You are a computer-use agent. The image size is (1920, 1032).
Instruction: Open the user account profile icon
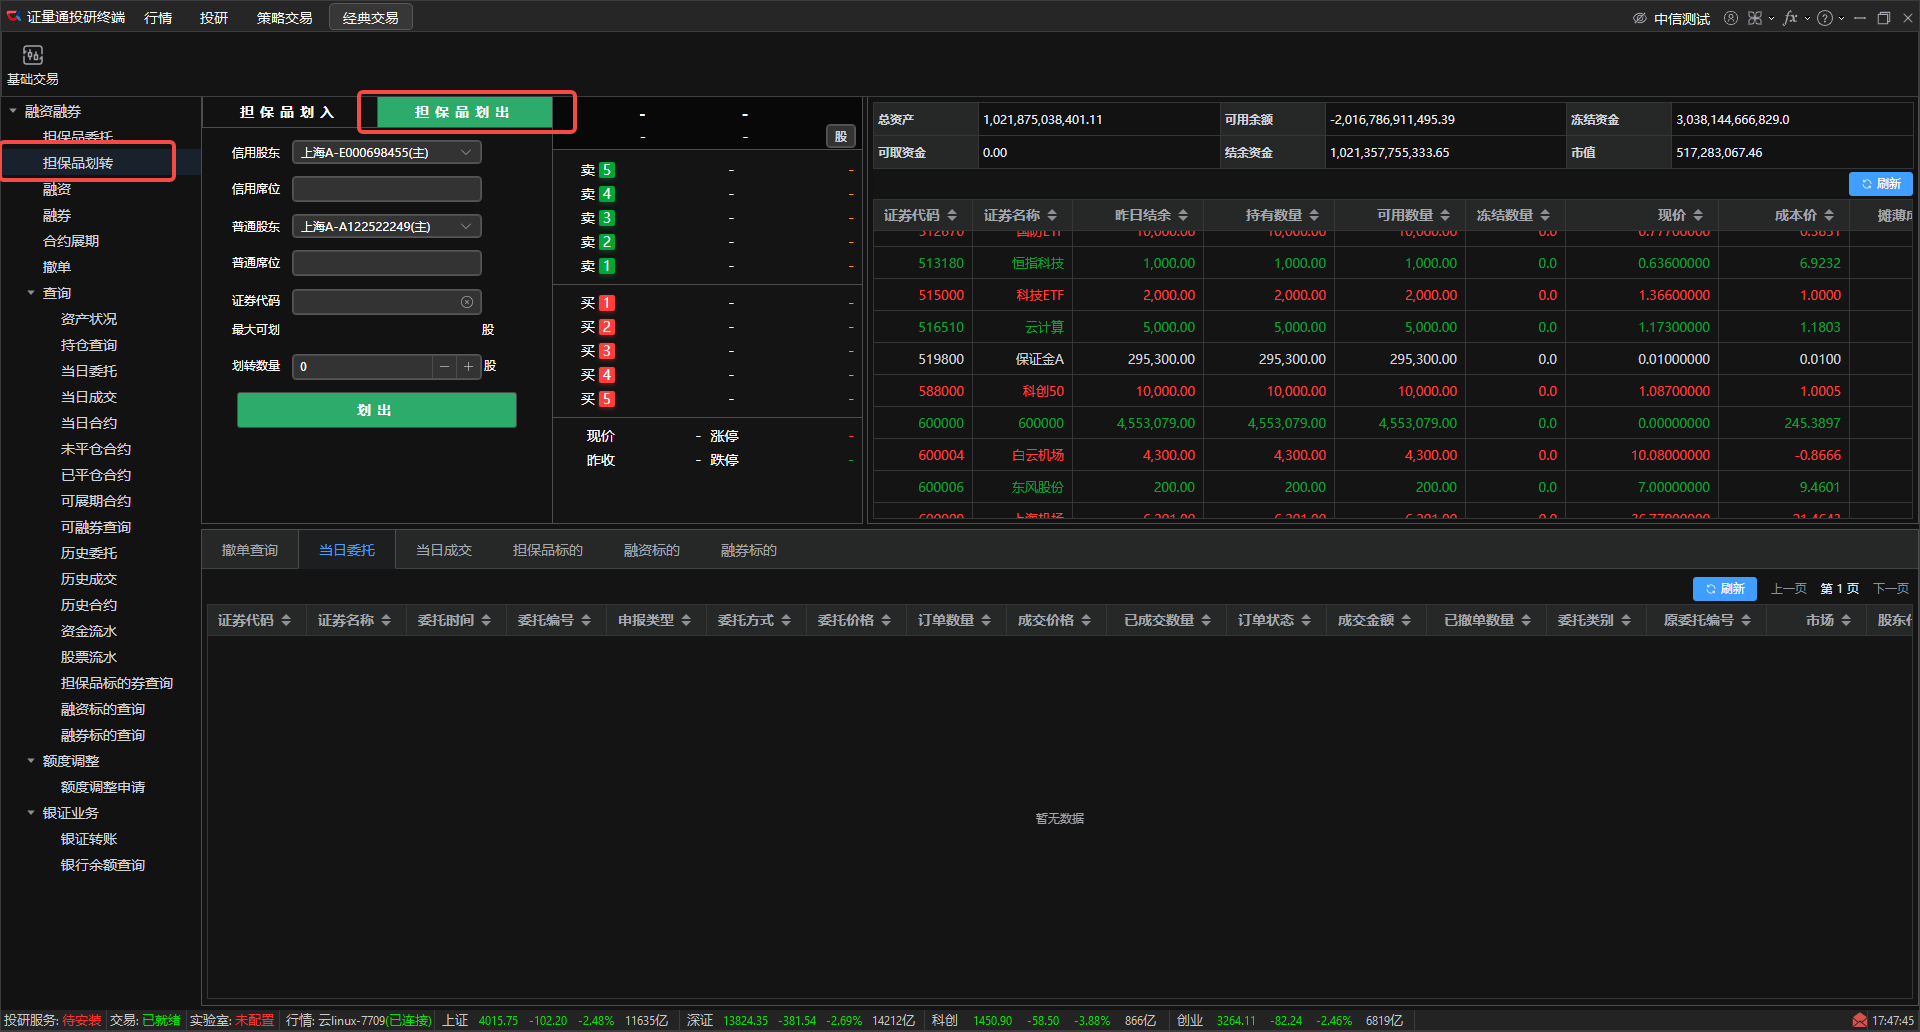coord(1730,18)
